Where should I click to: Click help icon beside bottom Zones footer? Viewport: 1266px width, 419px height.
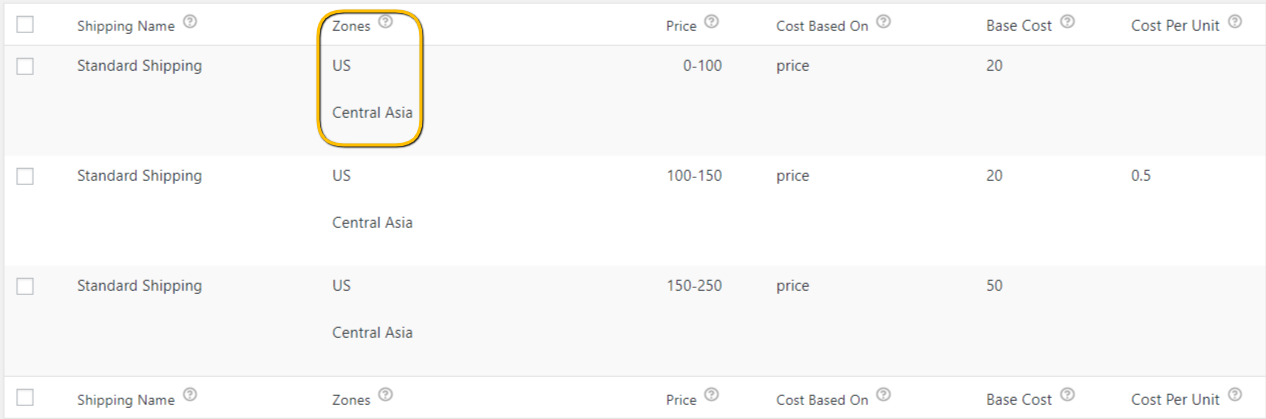click(386, 396)
